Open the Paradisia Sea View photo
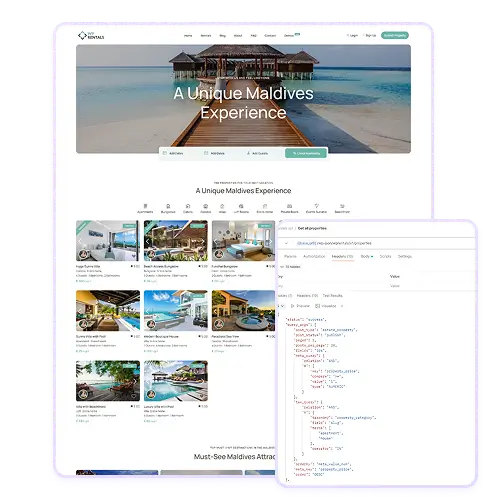Screen dimensions: 500x500 pyautogui.click(x=244, y=311)
